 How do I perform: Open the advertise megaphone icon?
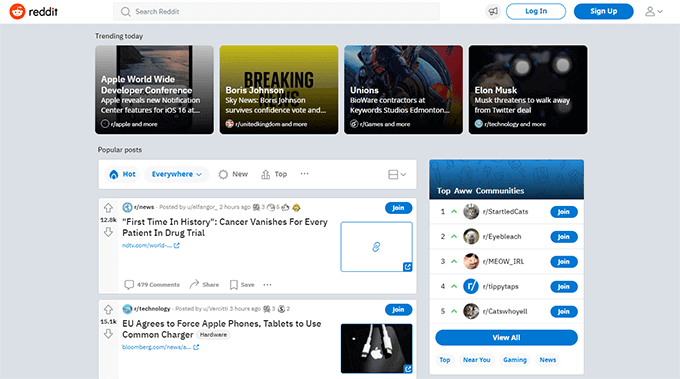coord(493,11)
